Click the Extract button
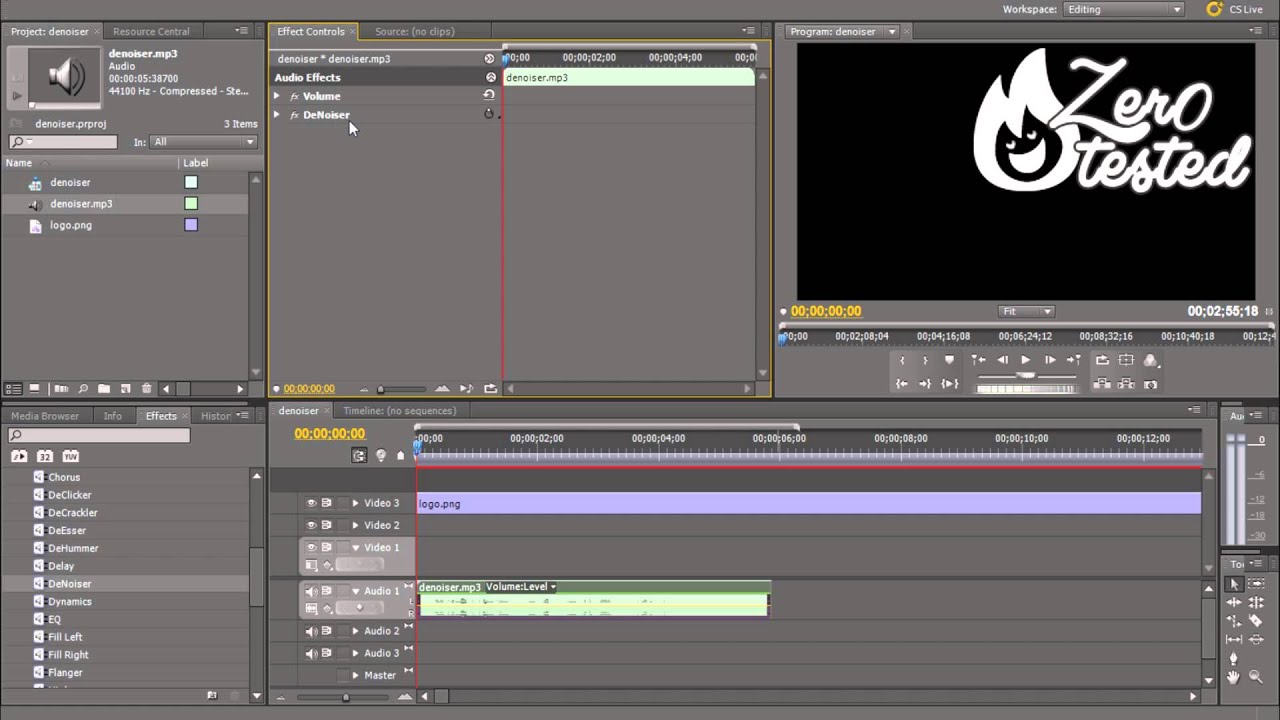The width and height of the screenshot is (1280, 720). point(1126,383)
